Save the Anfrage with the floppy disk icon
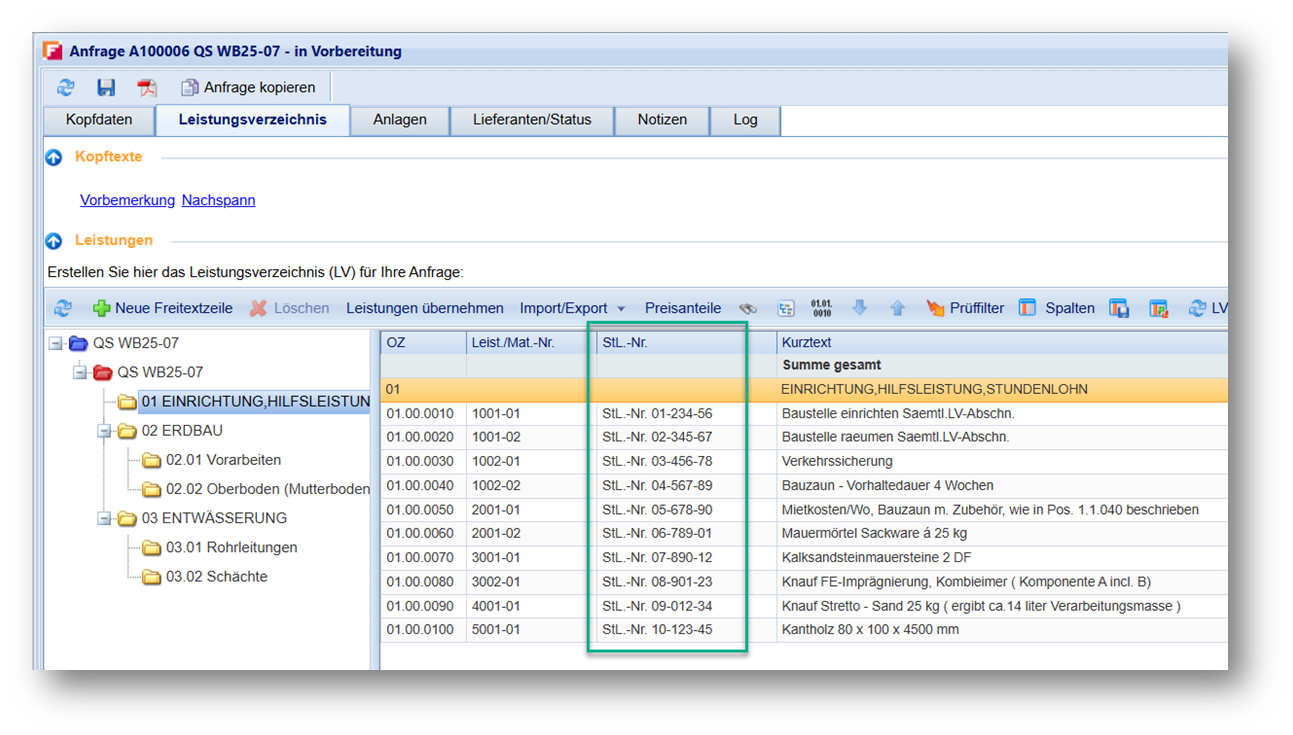The height and width of the screenshot is (735, 1293). tap(106, 88)
